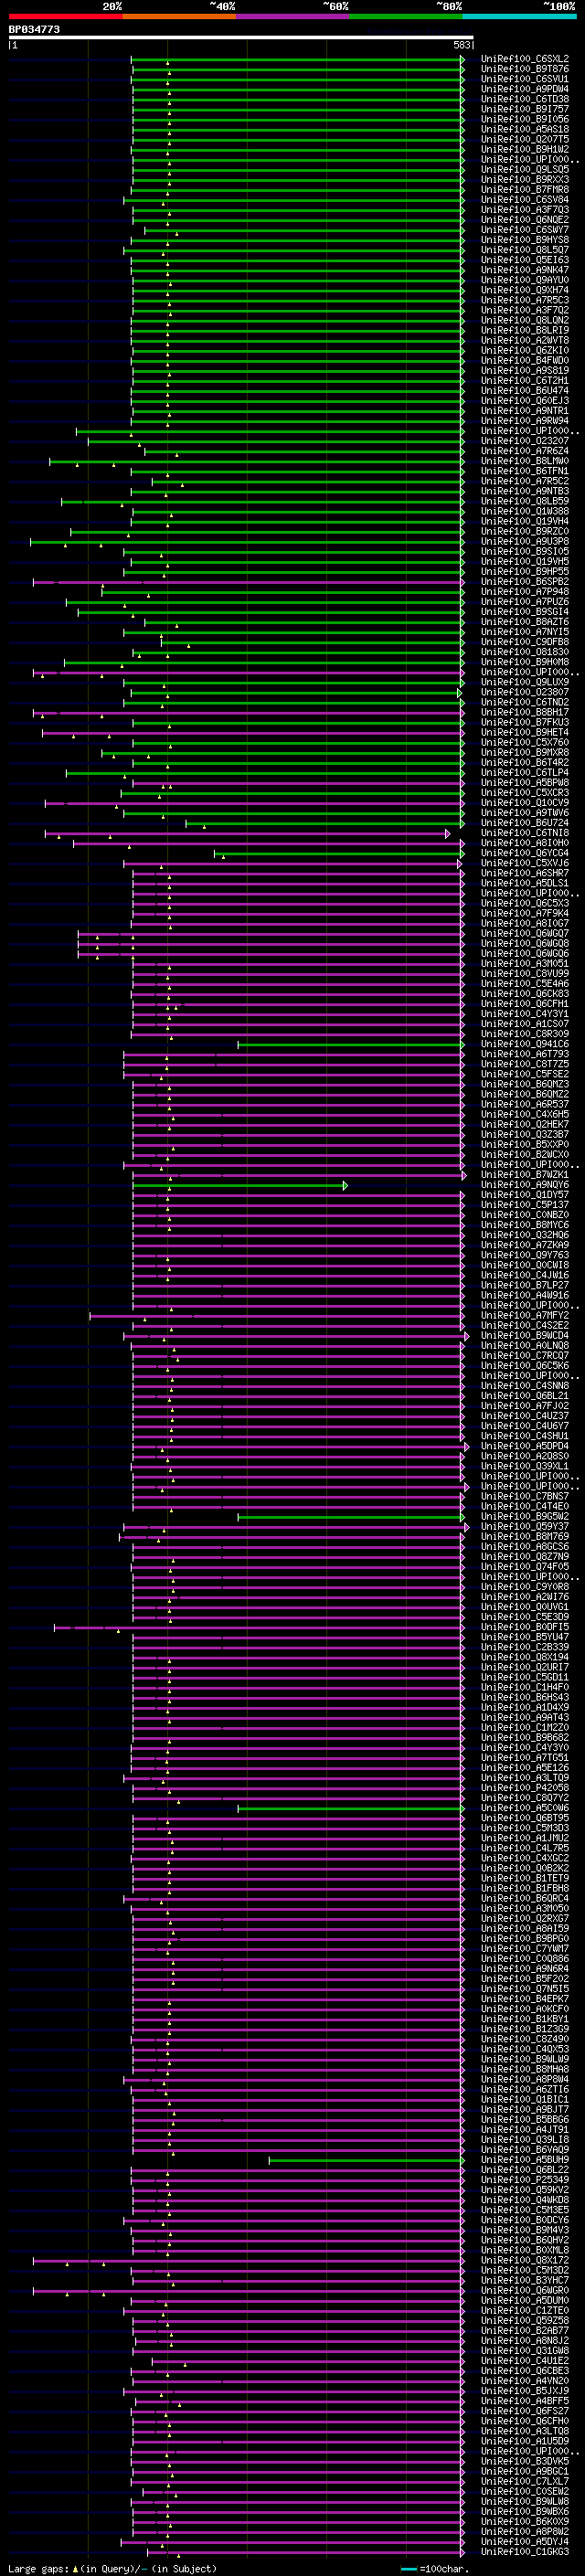Select hit label UniRef100_C1GKG3
This screenshot has height=2576, width=585.
525,2550
